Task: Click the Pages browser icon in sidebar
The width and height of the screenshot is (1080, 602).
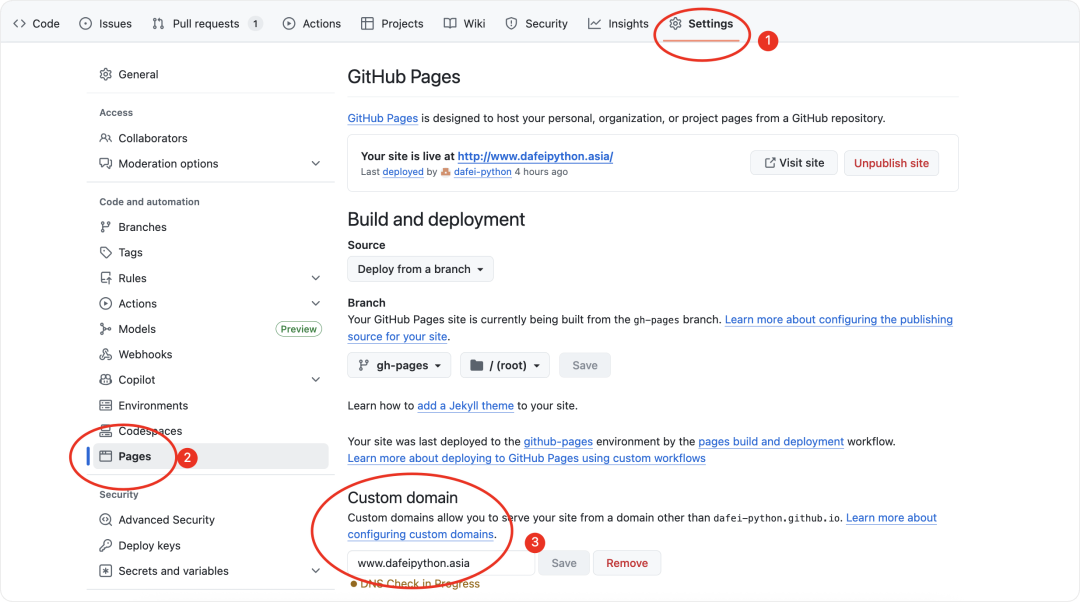Action: point(105,456)
